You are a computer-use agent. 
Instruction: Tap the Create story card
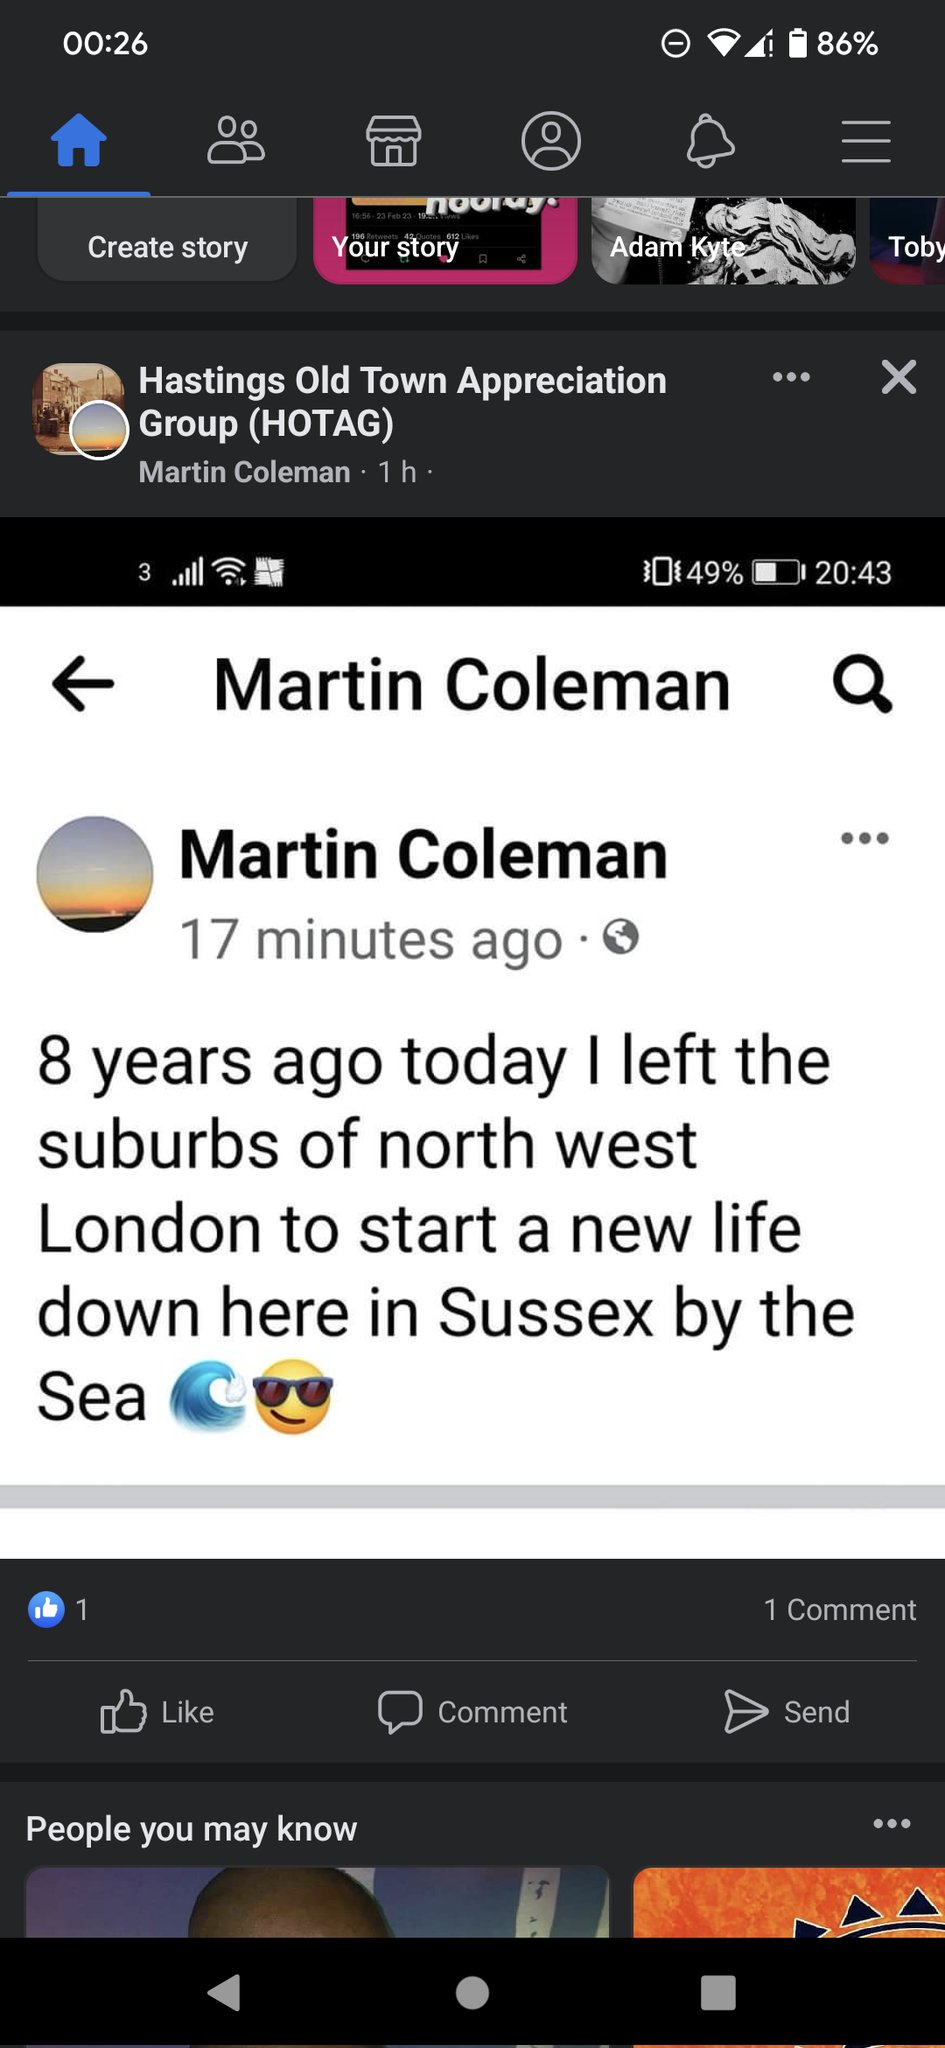167,246
